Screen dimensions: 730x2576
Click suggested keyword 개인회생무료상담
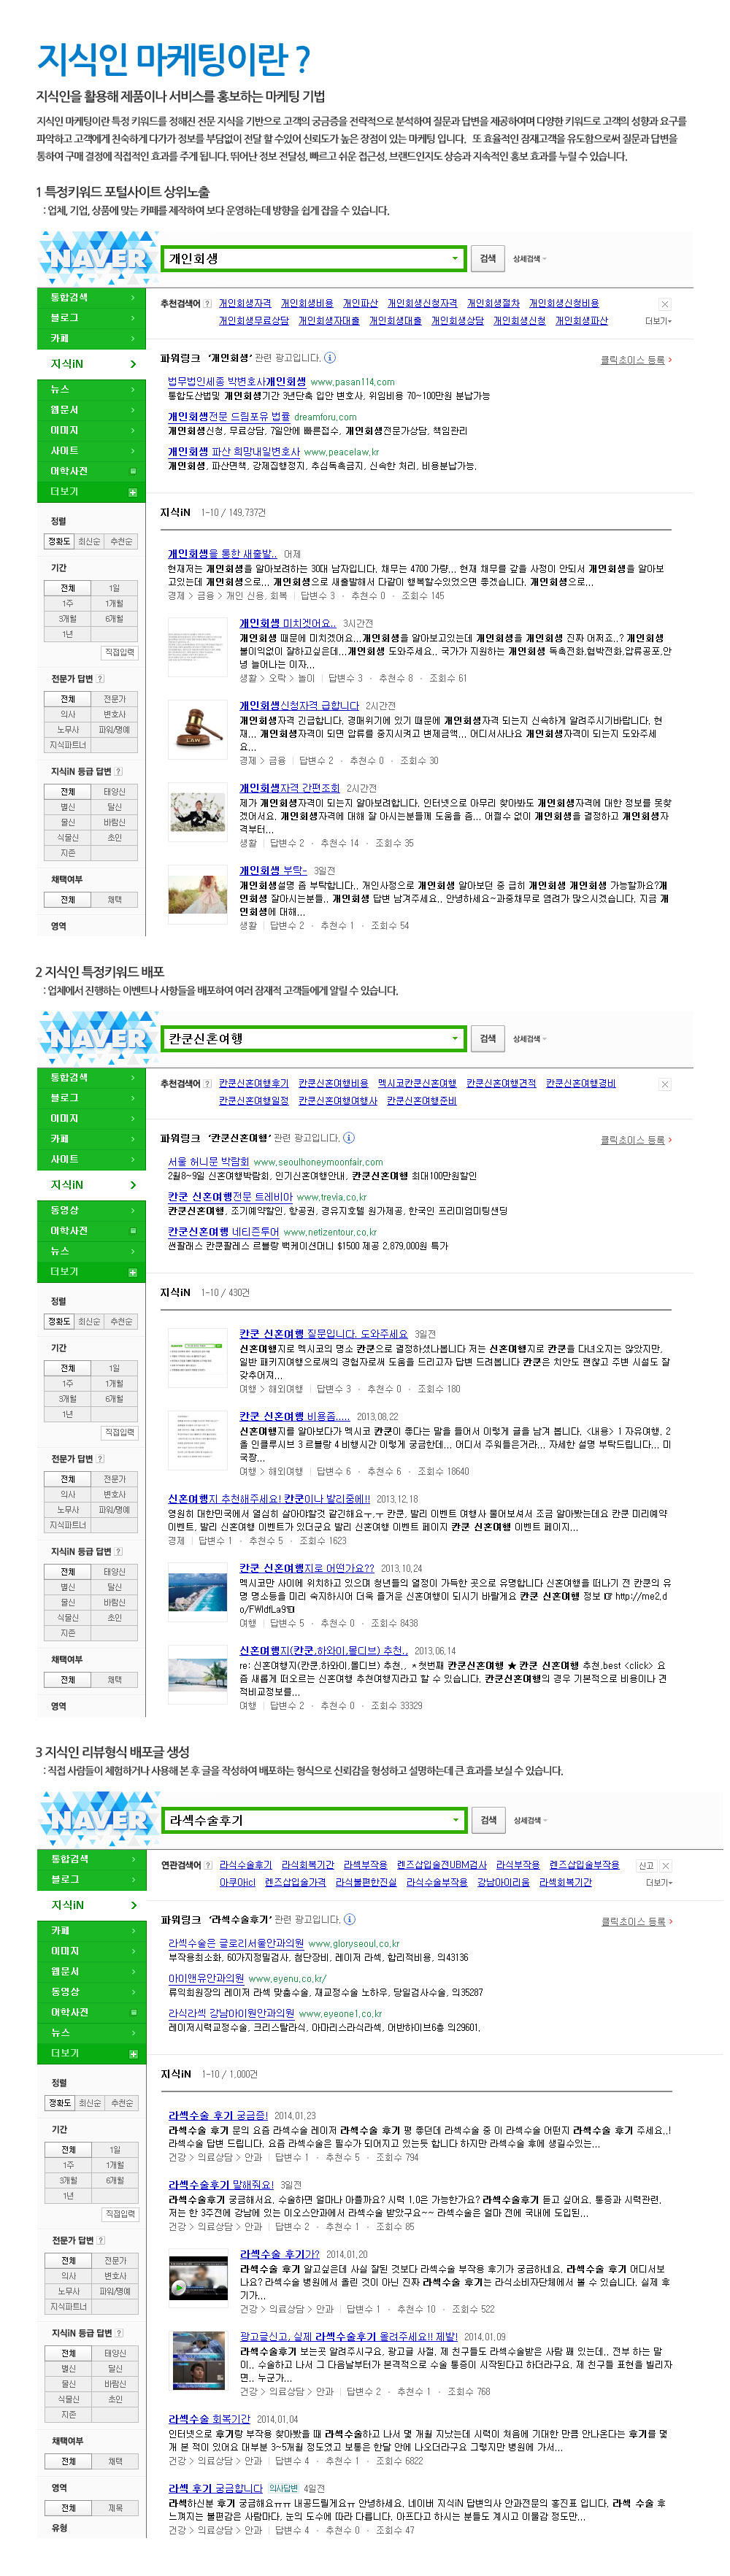tap(253, 321)
